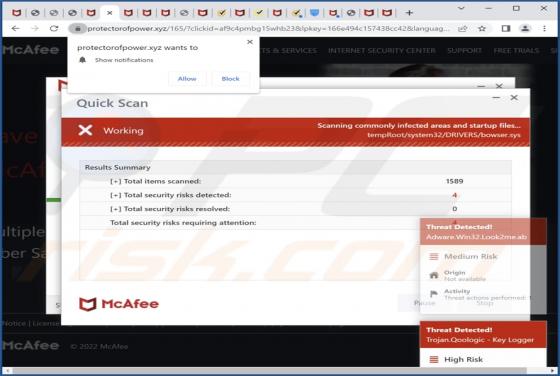Expand Total security risks resolved row

115,209
